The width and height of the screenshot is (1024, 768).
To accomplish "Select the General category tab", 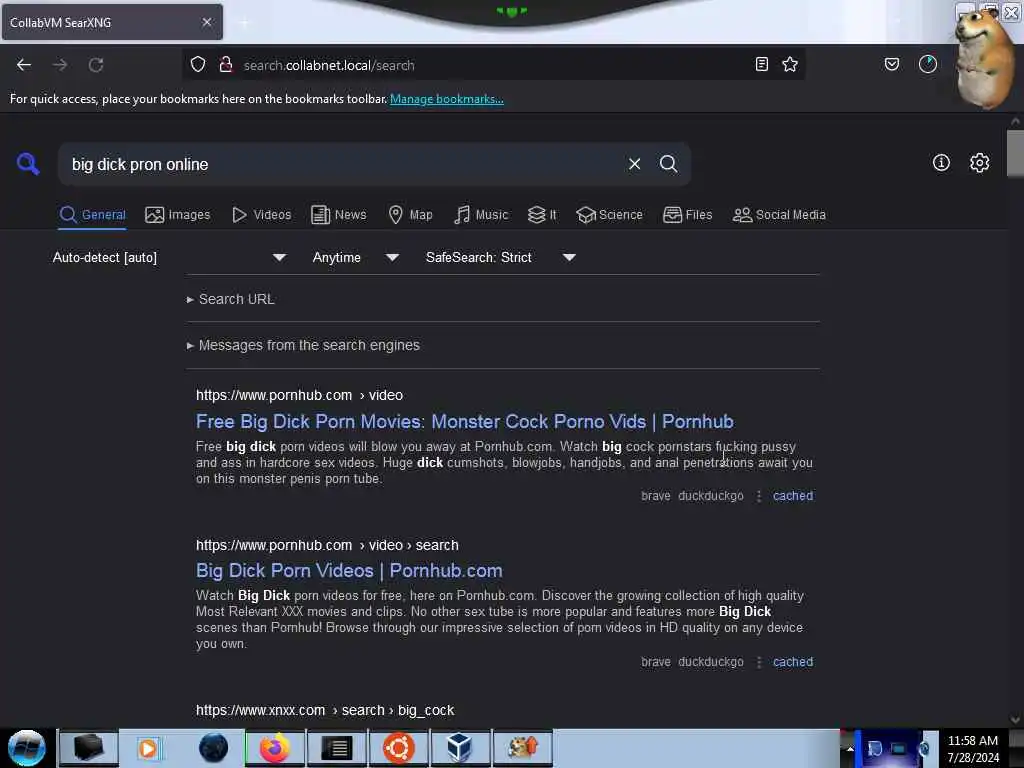I will click(93, 215).
